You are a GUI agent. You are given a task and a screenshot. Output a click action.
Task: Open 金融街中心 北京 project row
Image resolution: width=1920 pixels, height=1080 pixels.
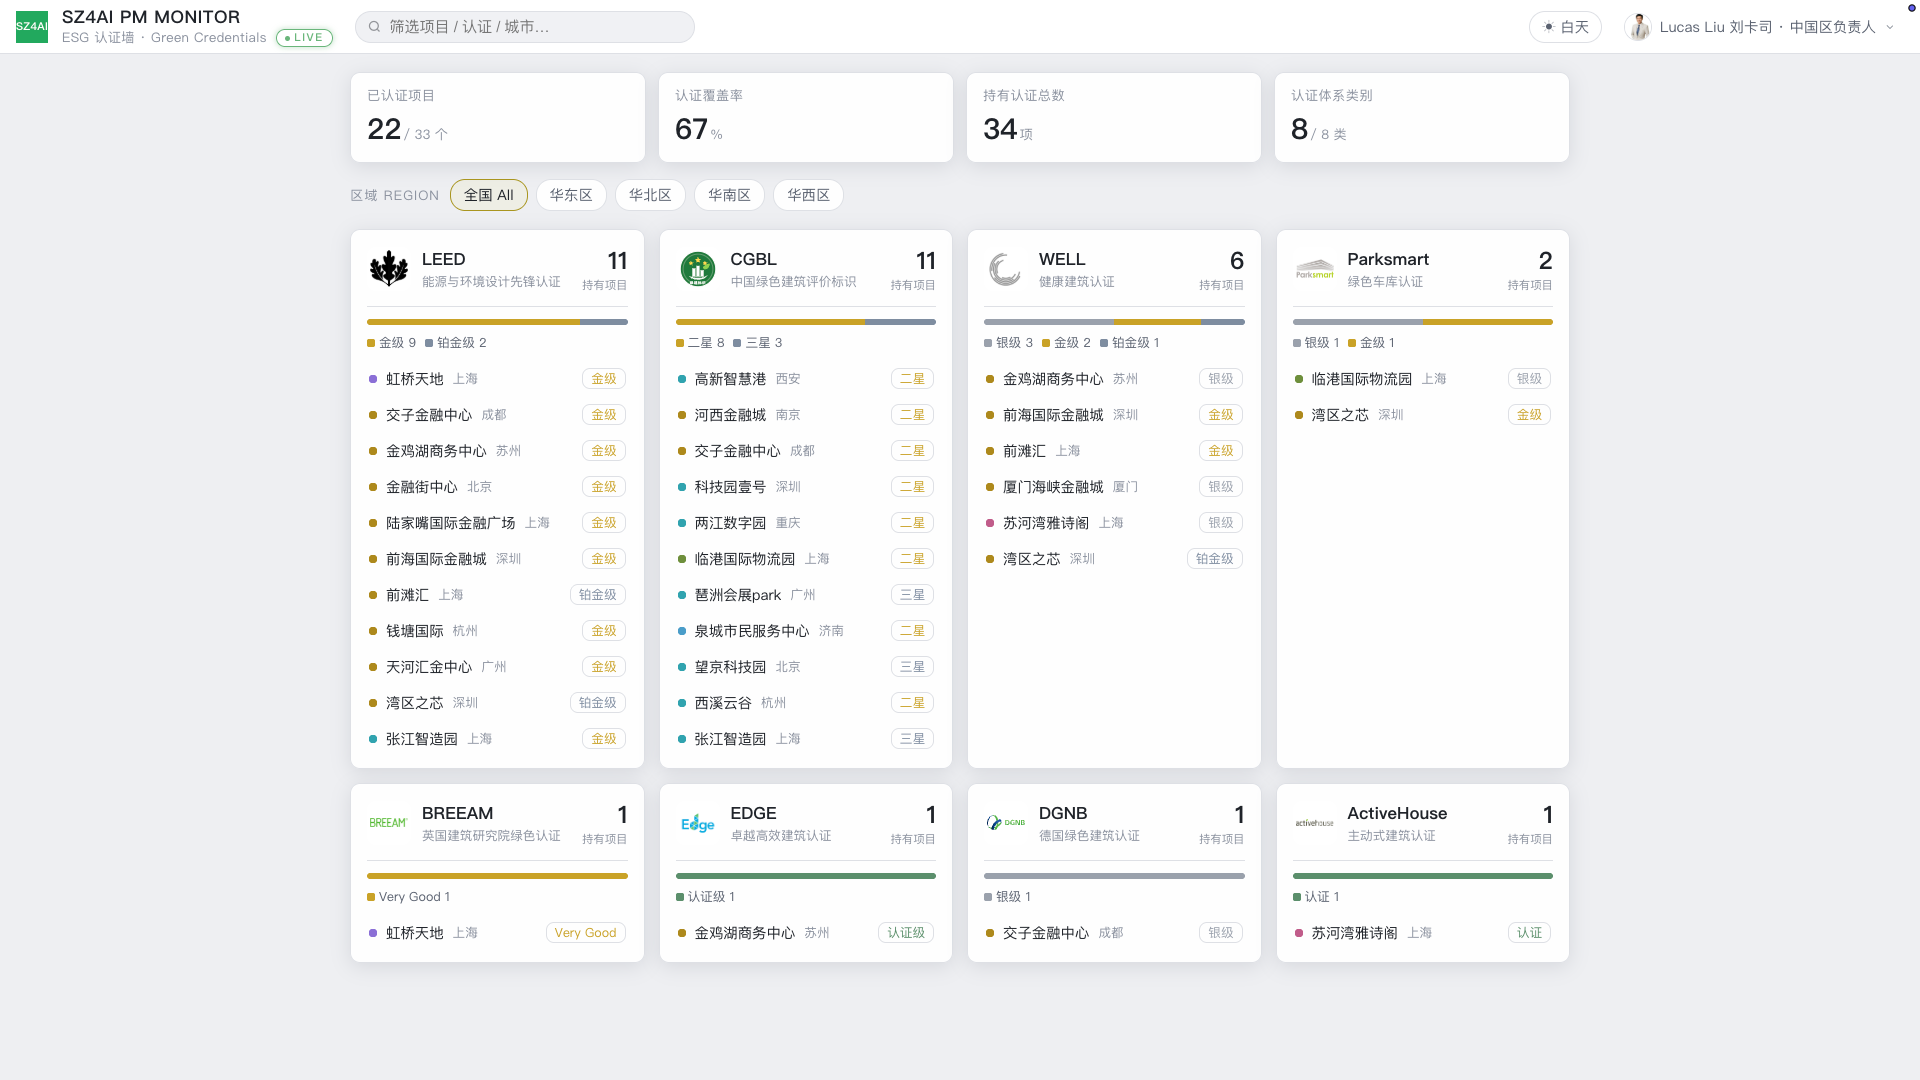(x=497, y=487)
